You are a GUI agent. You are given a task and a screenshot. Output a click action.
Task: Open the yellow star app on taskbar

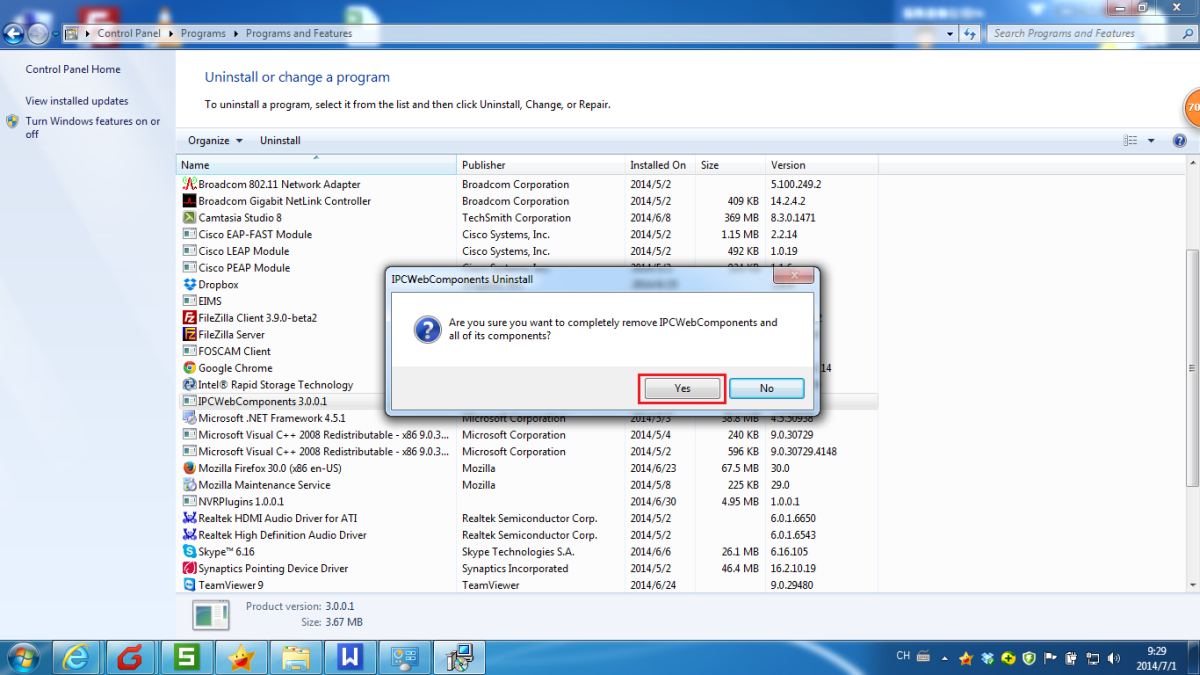point(241,657)
